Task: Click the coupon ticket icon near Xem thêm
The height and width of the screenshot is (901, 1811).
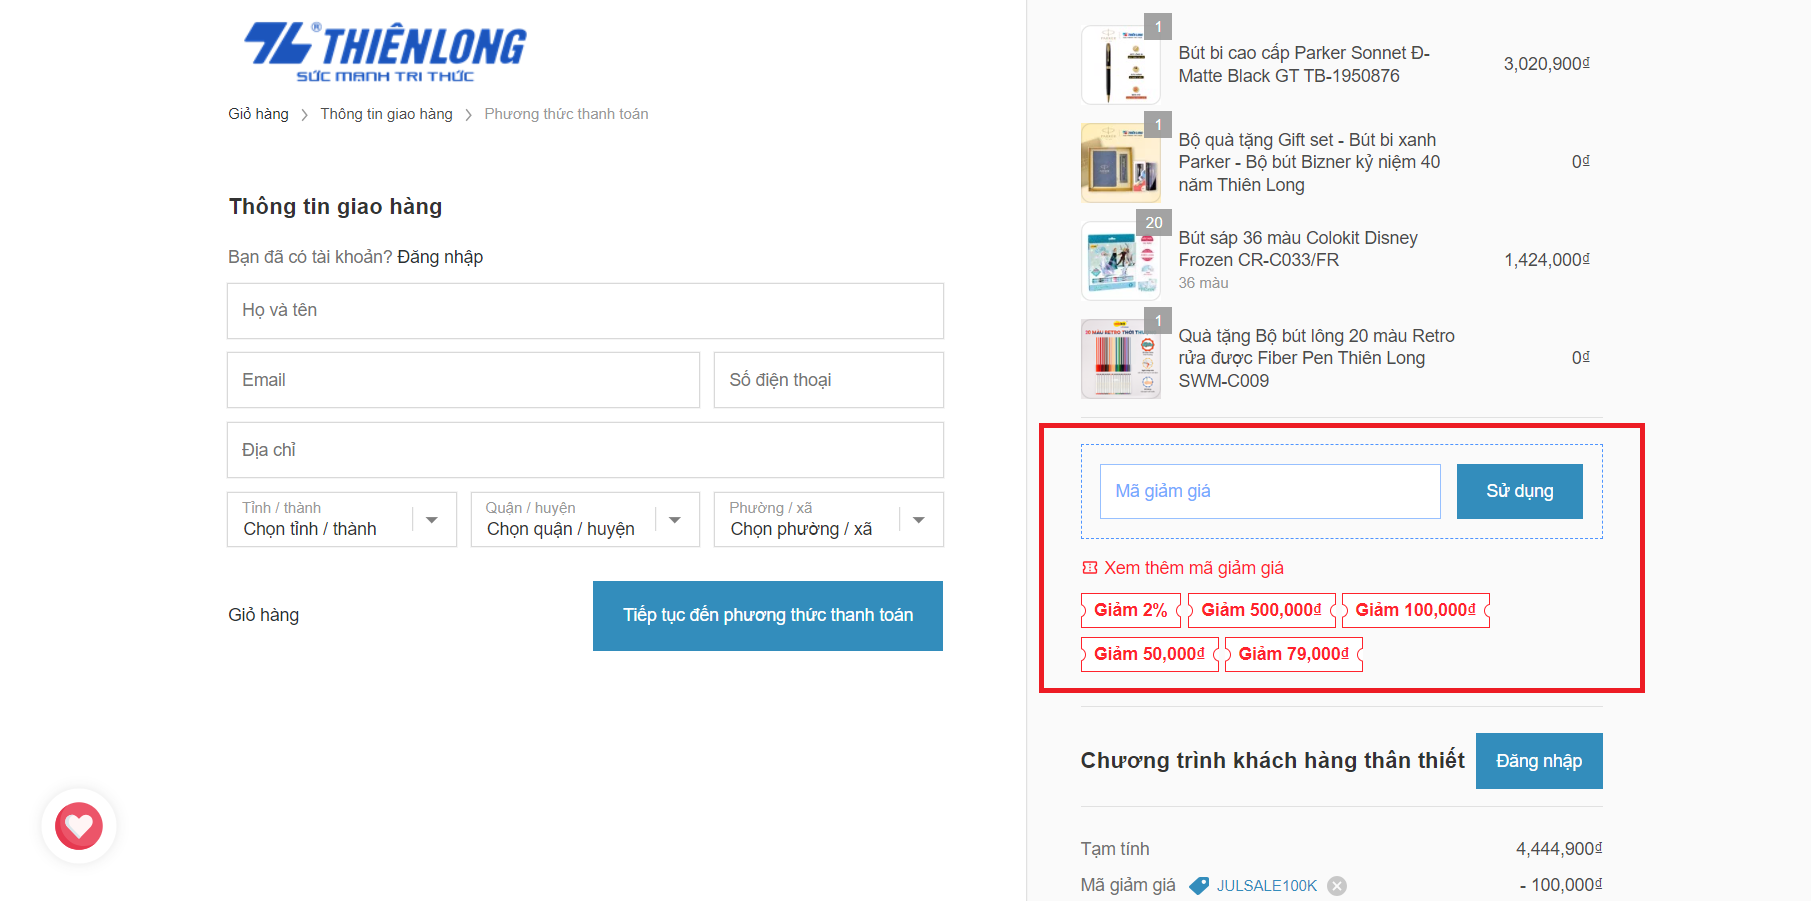Action: [1090, 568]
